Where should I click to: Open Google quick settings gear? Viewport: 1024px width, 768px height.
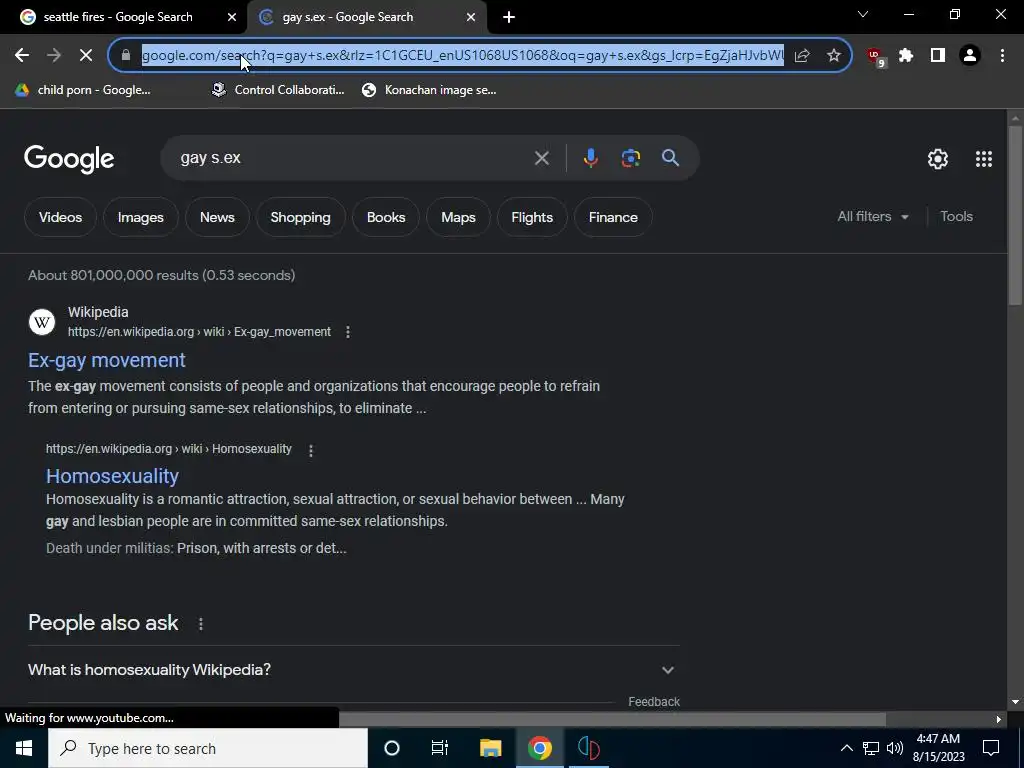[x=938, y=159]
